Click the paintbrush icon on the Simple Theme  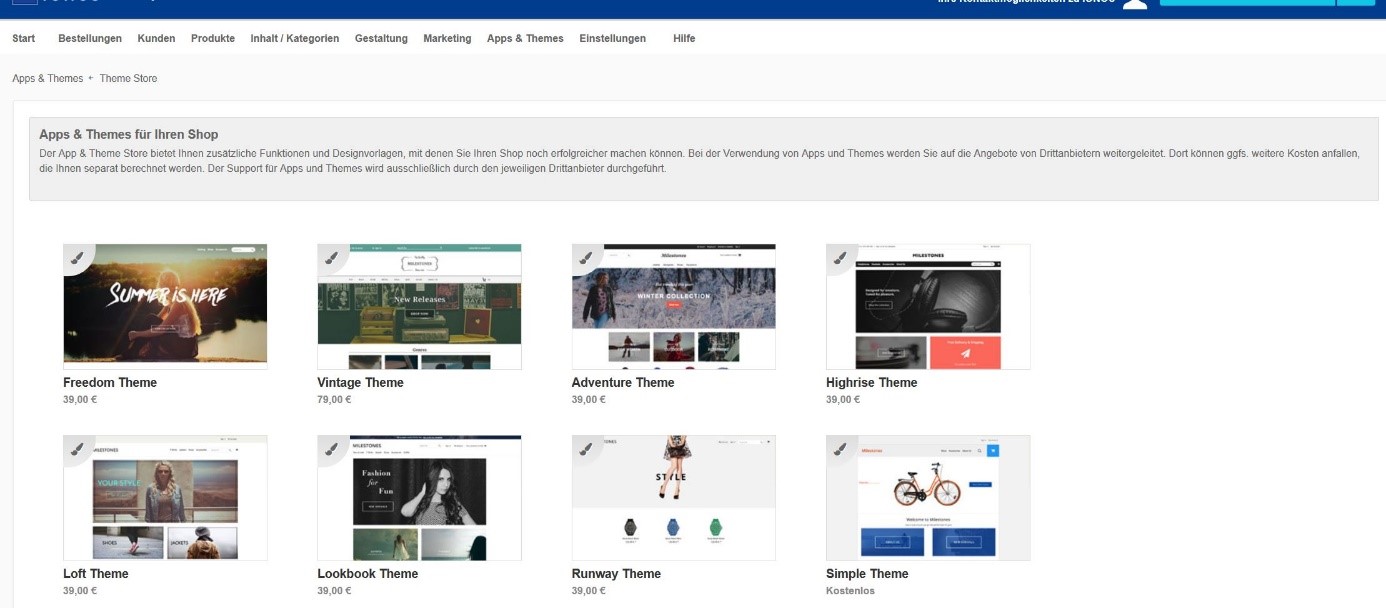pyautogui.click(x=840, y=449)
